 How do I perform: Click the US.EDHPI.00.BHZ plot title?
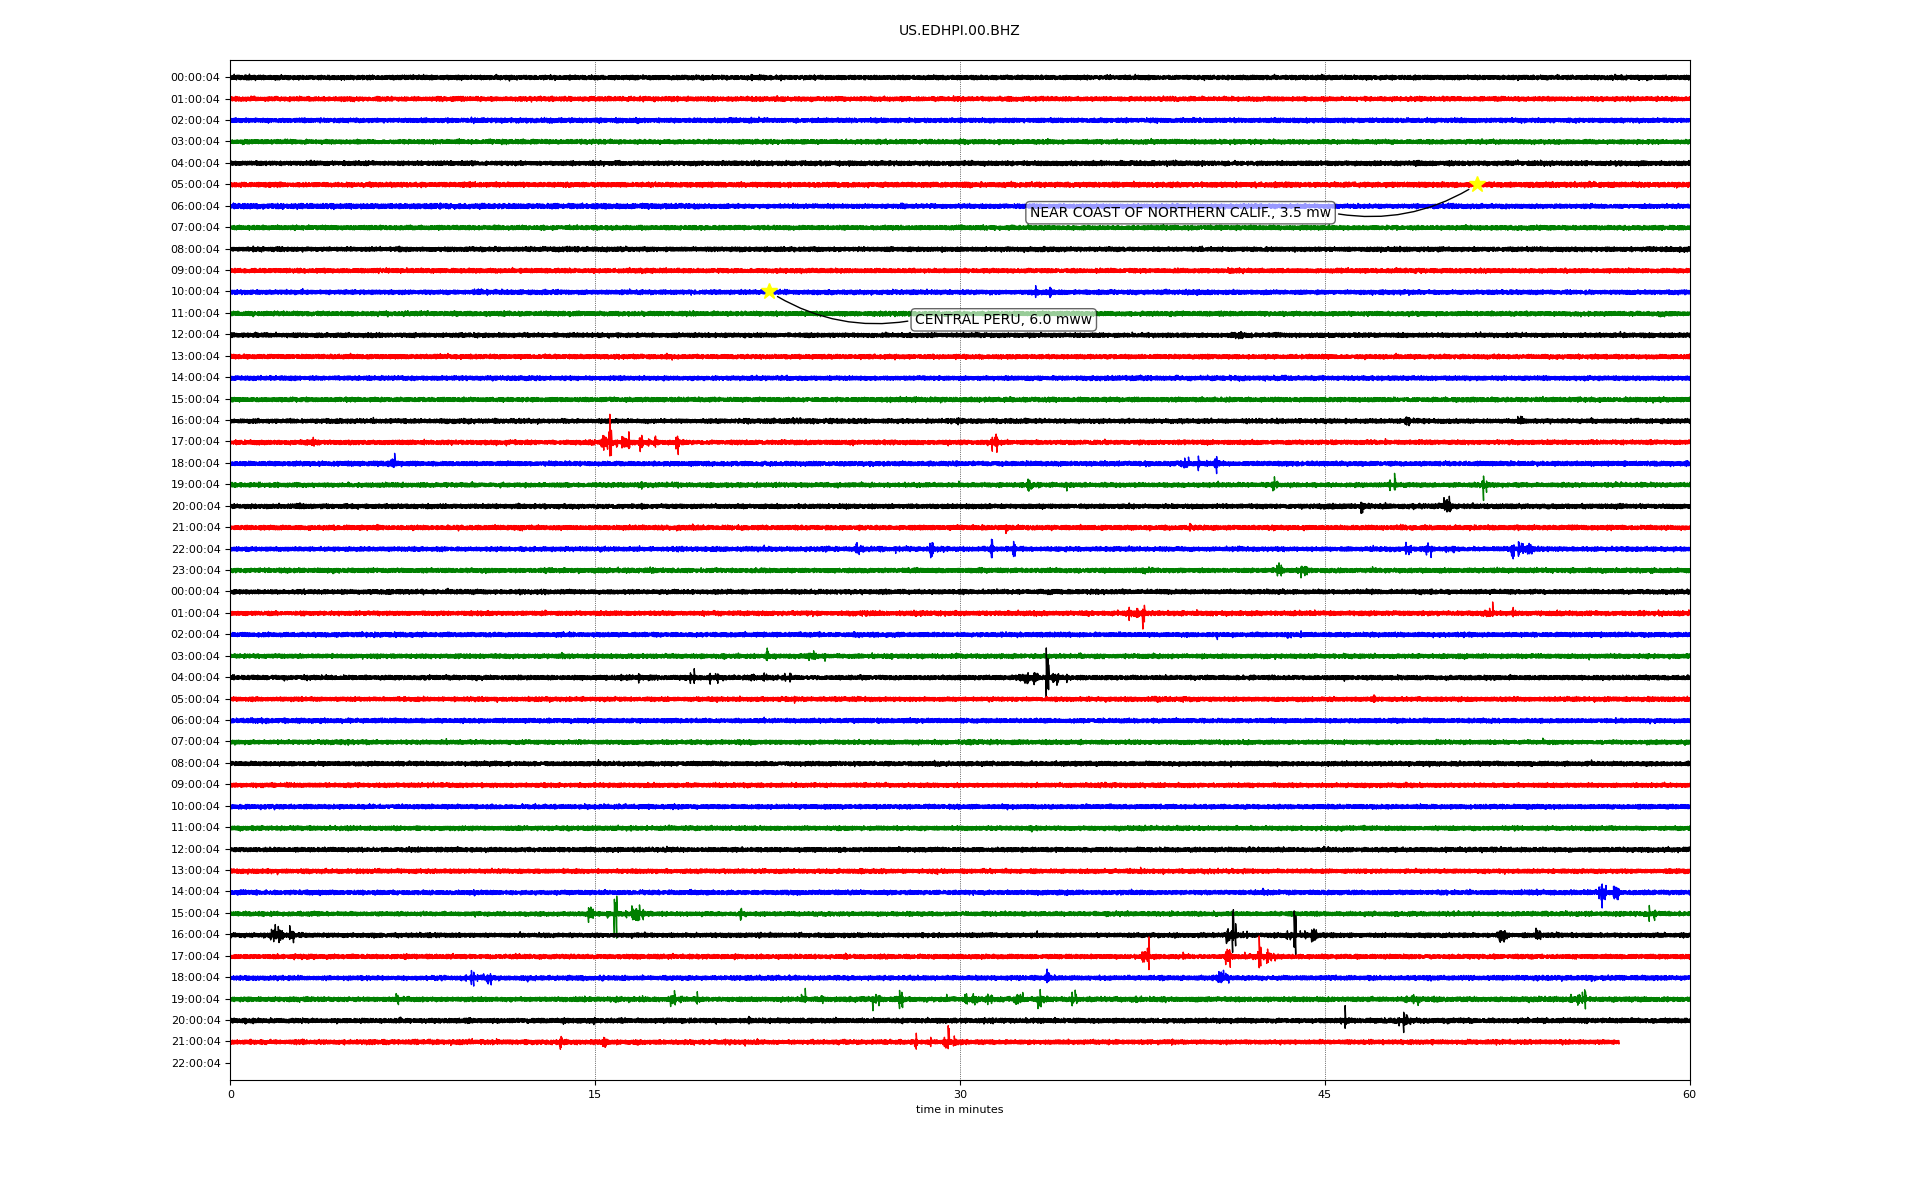click(959, 31)
